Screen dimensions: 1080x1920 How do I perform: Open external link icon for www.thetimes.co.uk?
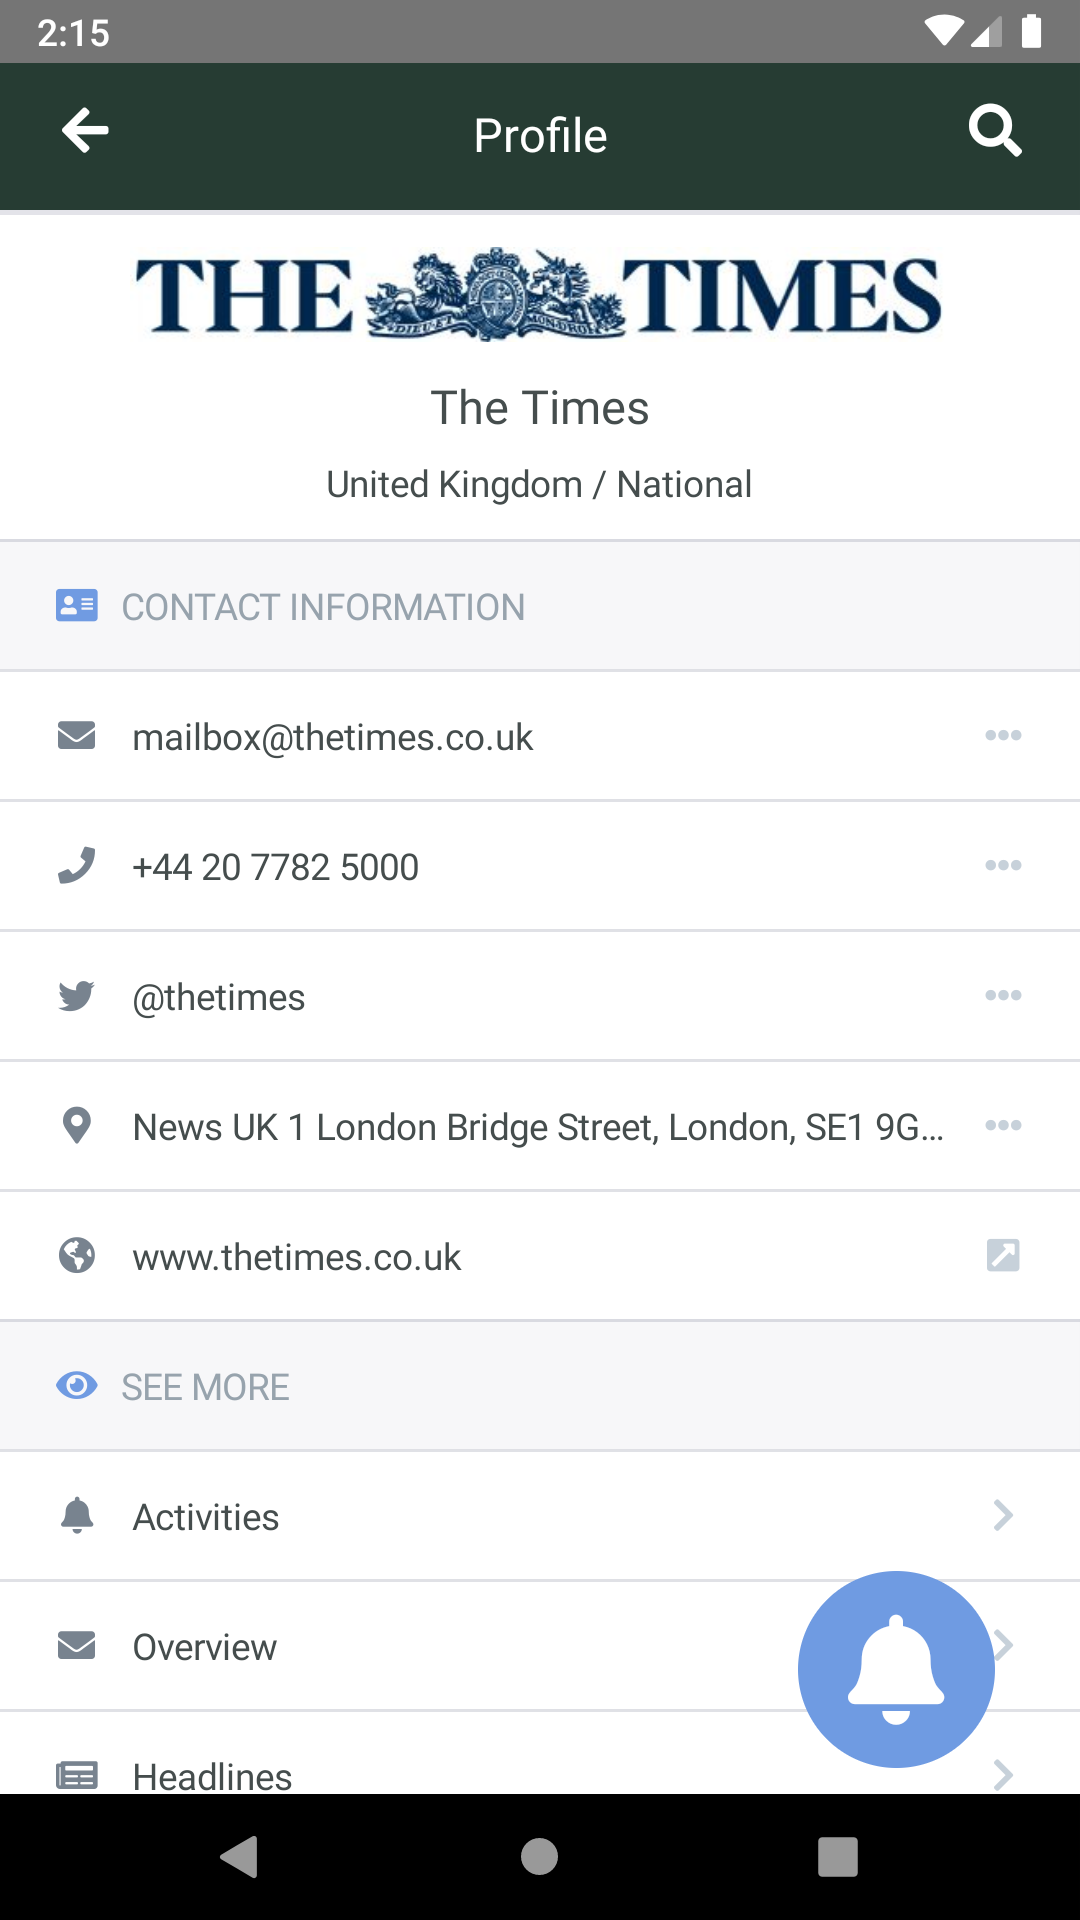tap(1003, 1255)
